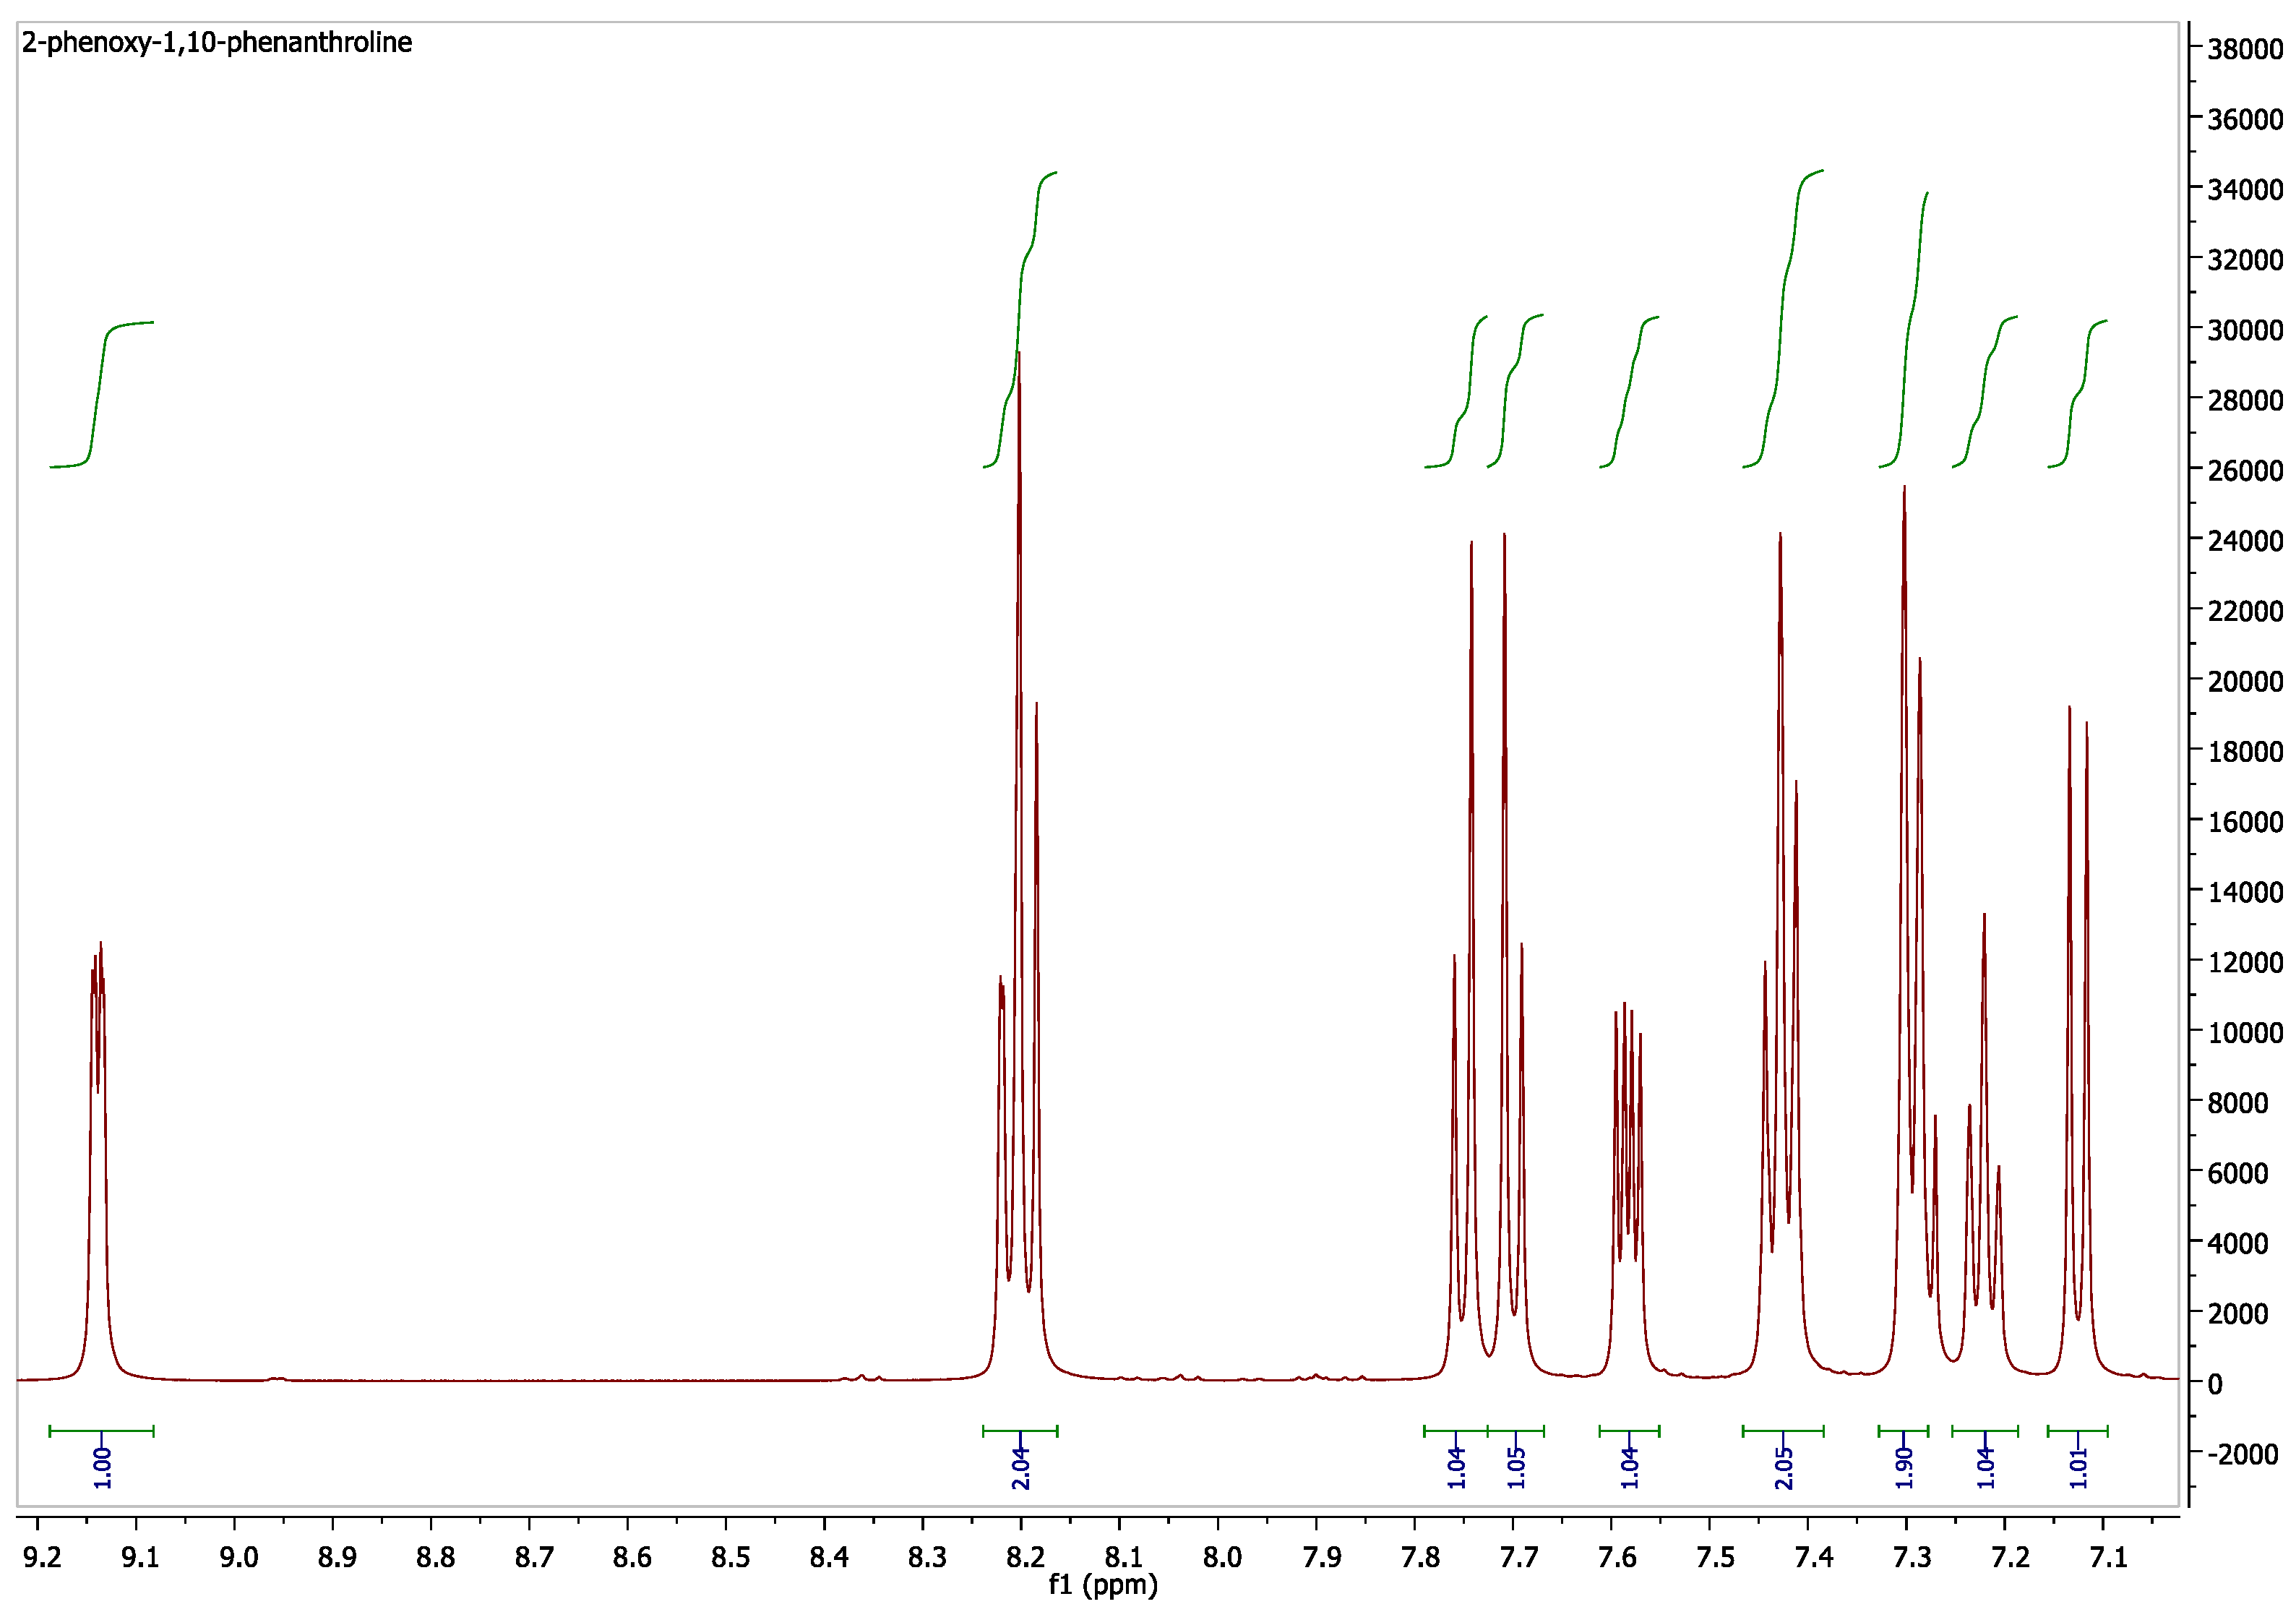Click the 9.2 tick label on ppm axis
The width and height of the screenshot is (2296, 1612).
pos(41,1558)
